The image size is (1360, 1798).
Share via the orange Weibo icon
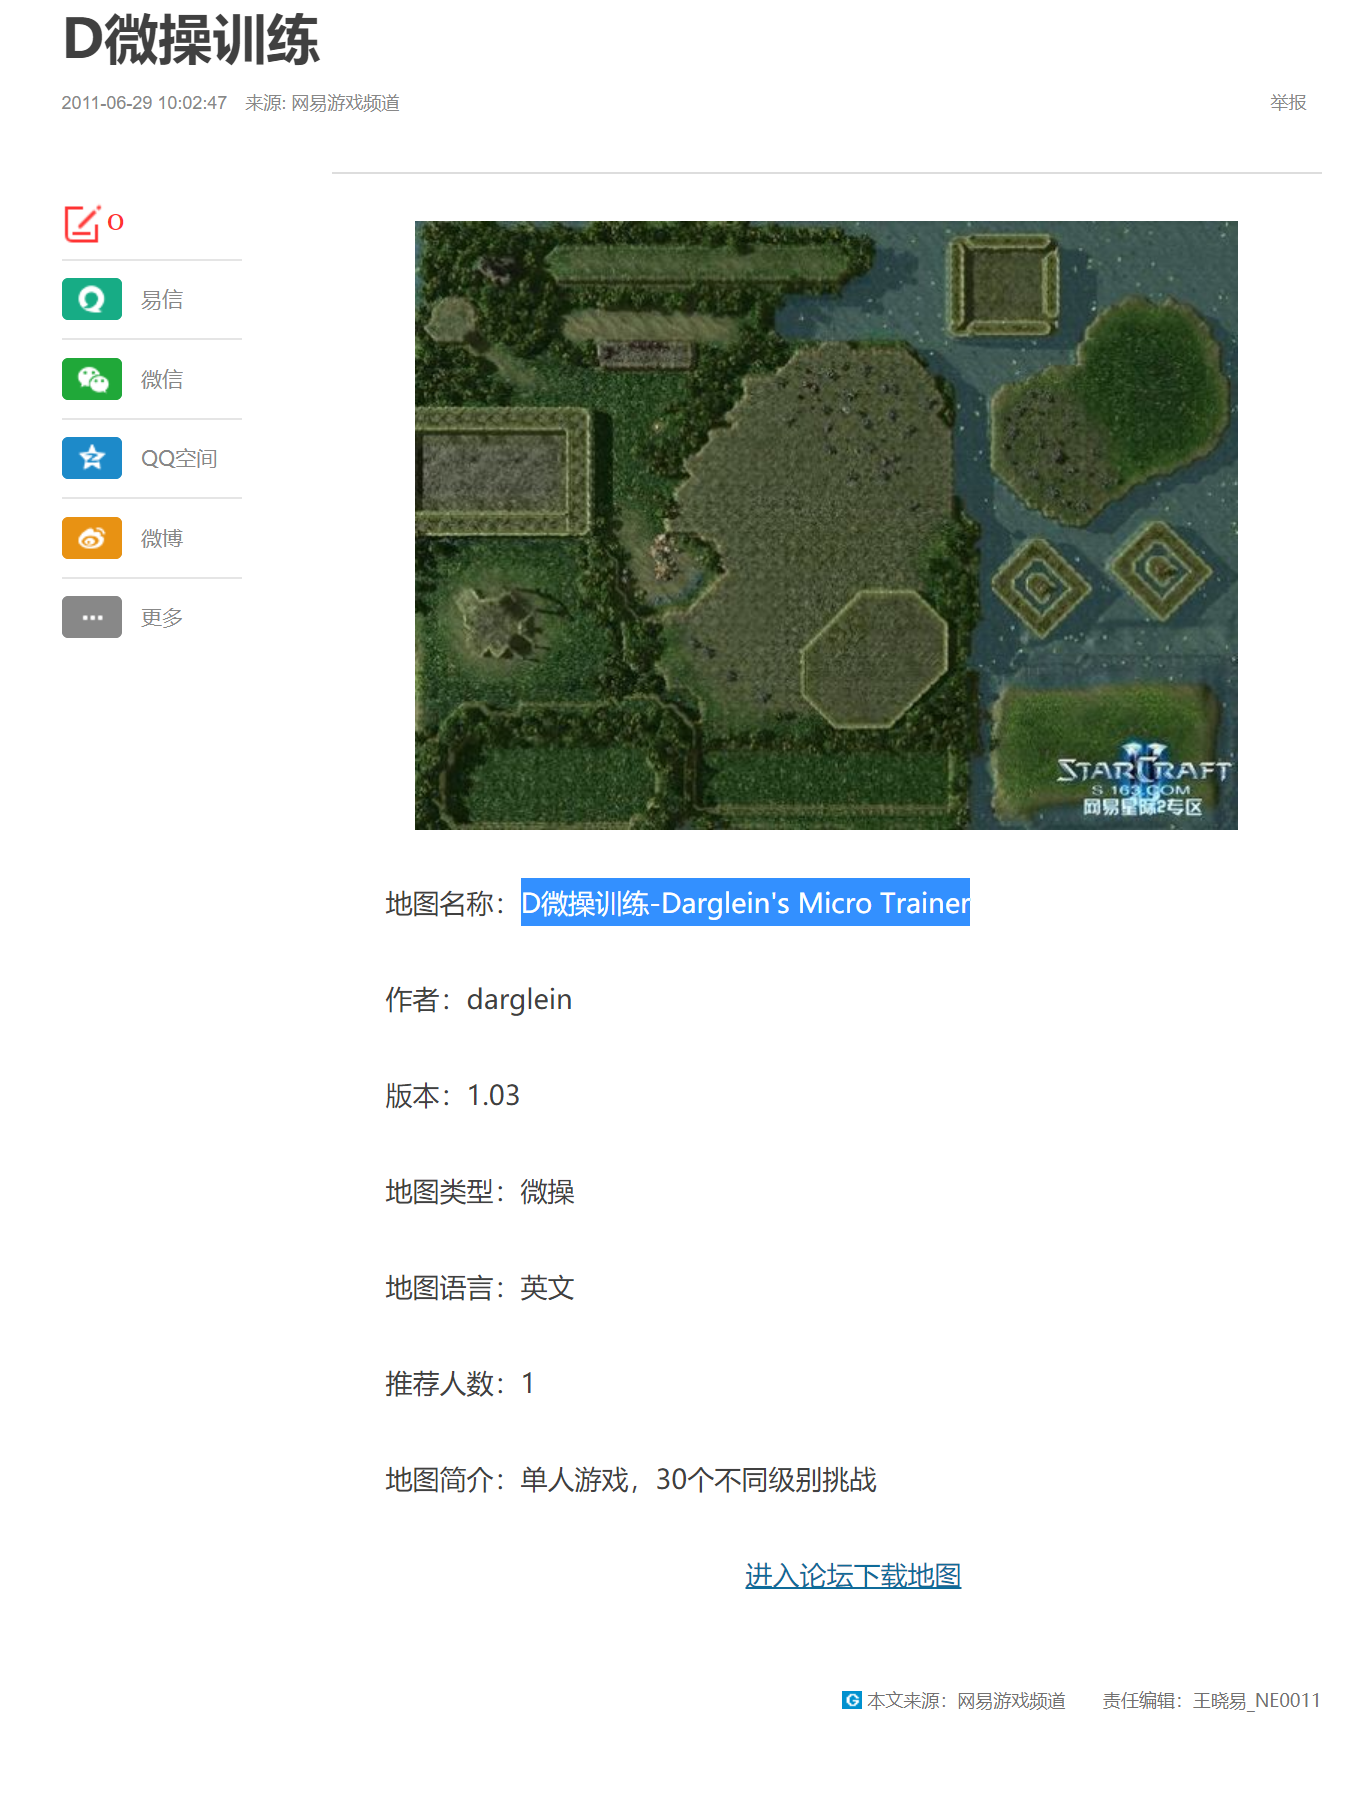pos(92,538)
